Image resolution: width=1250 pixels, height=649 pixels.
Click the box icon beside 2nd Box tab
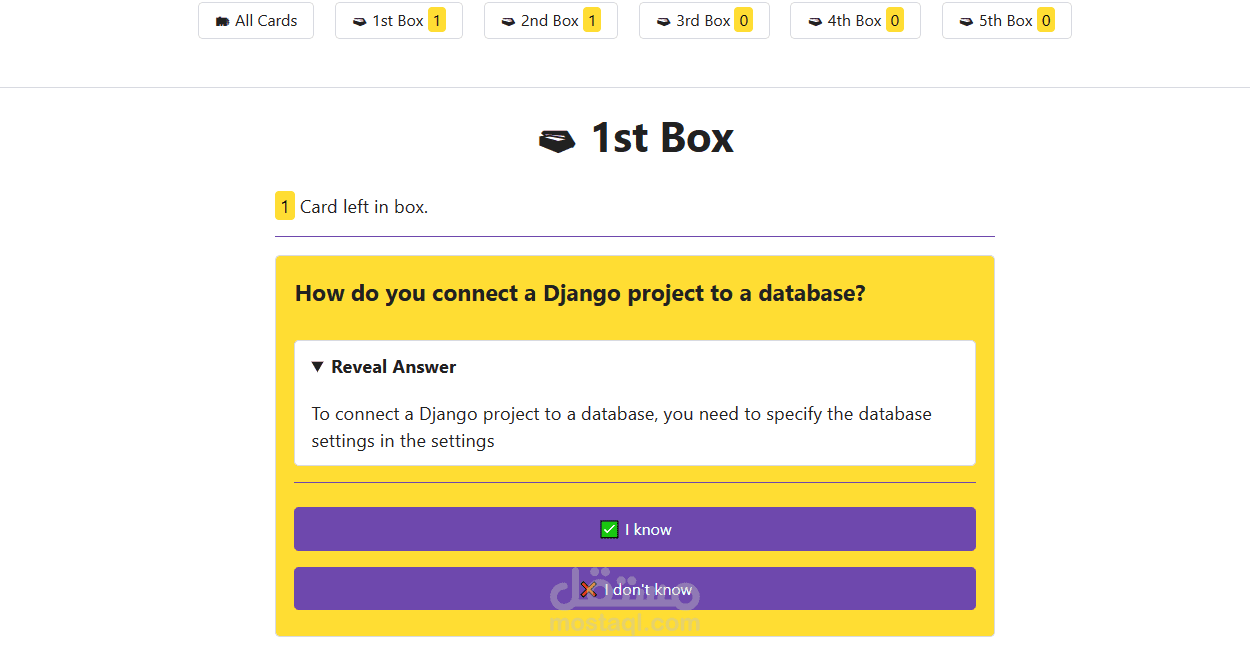coord(508,21)
